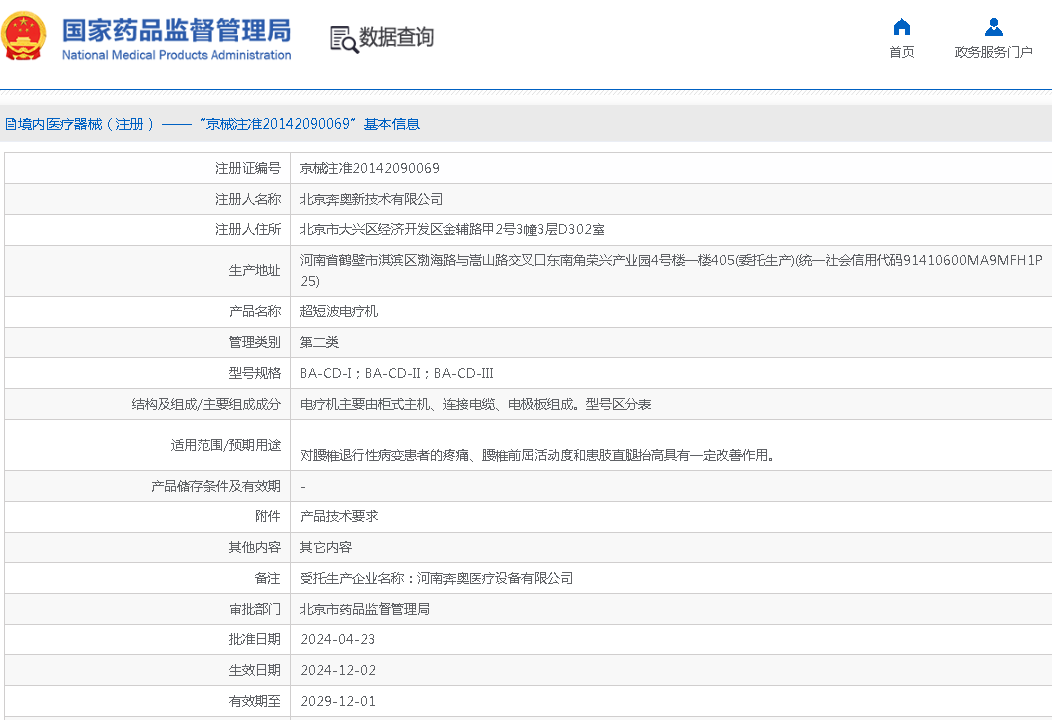Click the product name 超短波电疗机 cell

tap(339, 311)
